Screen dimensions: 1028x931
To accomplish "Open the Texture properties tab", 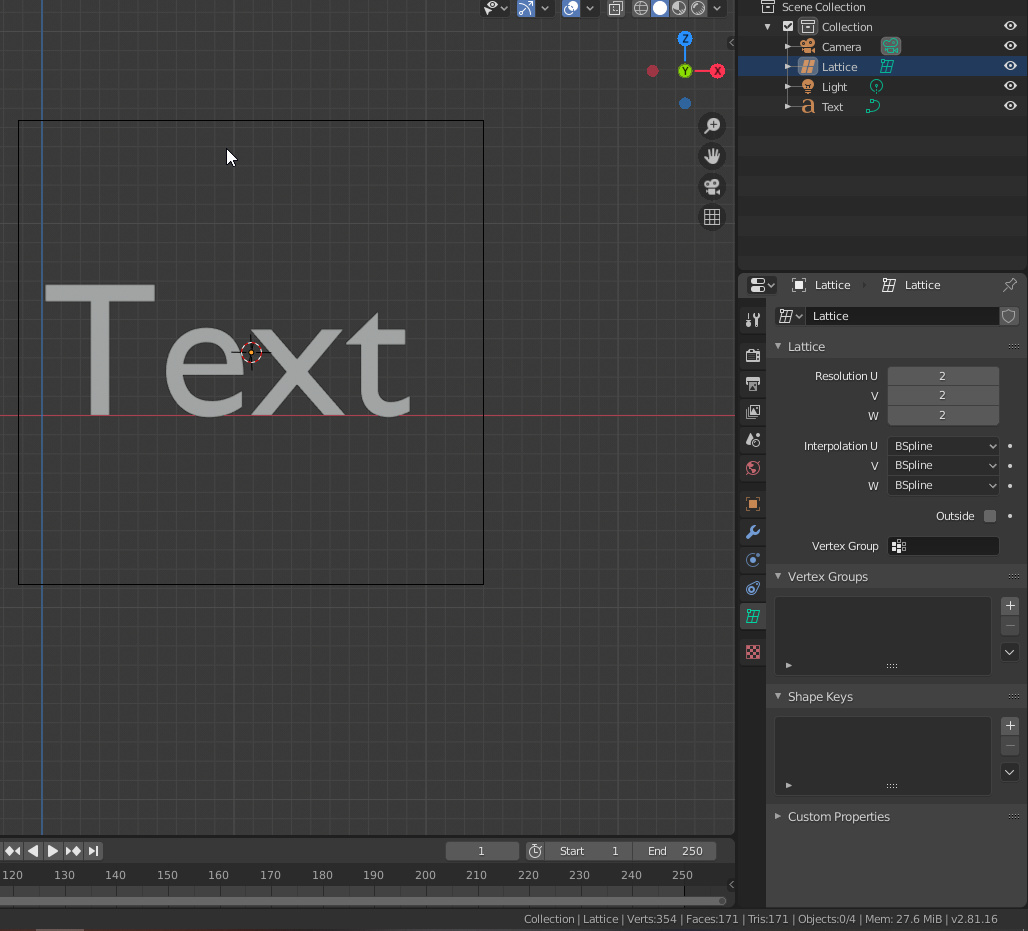I will coord(753,652).
